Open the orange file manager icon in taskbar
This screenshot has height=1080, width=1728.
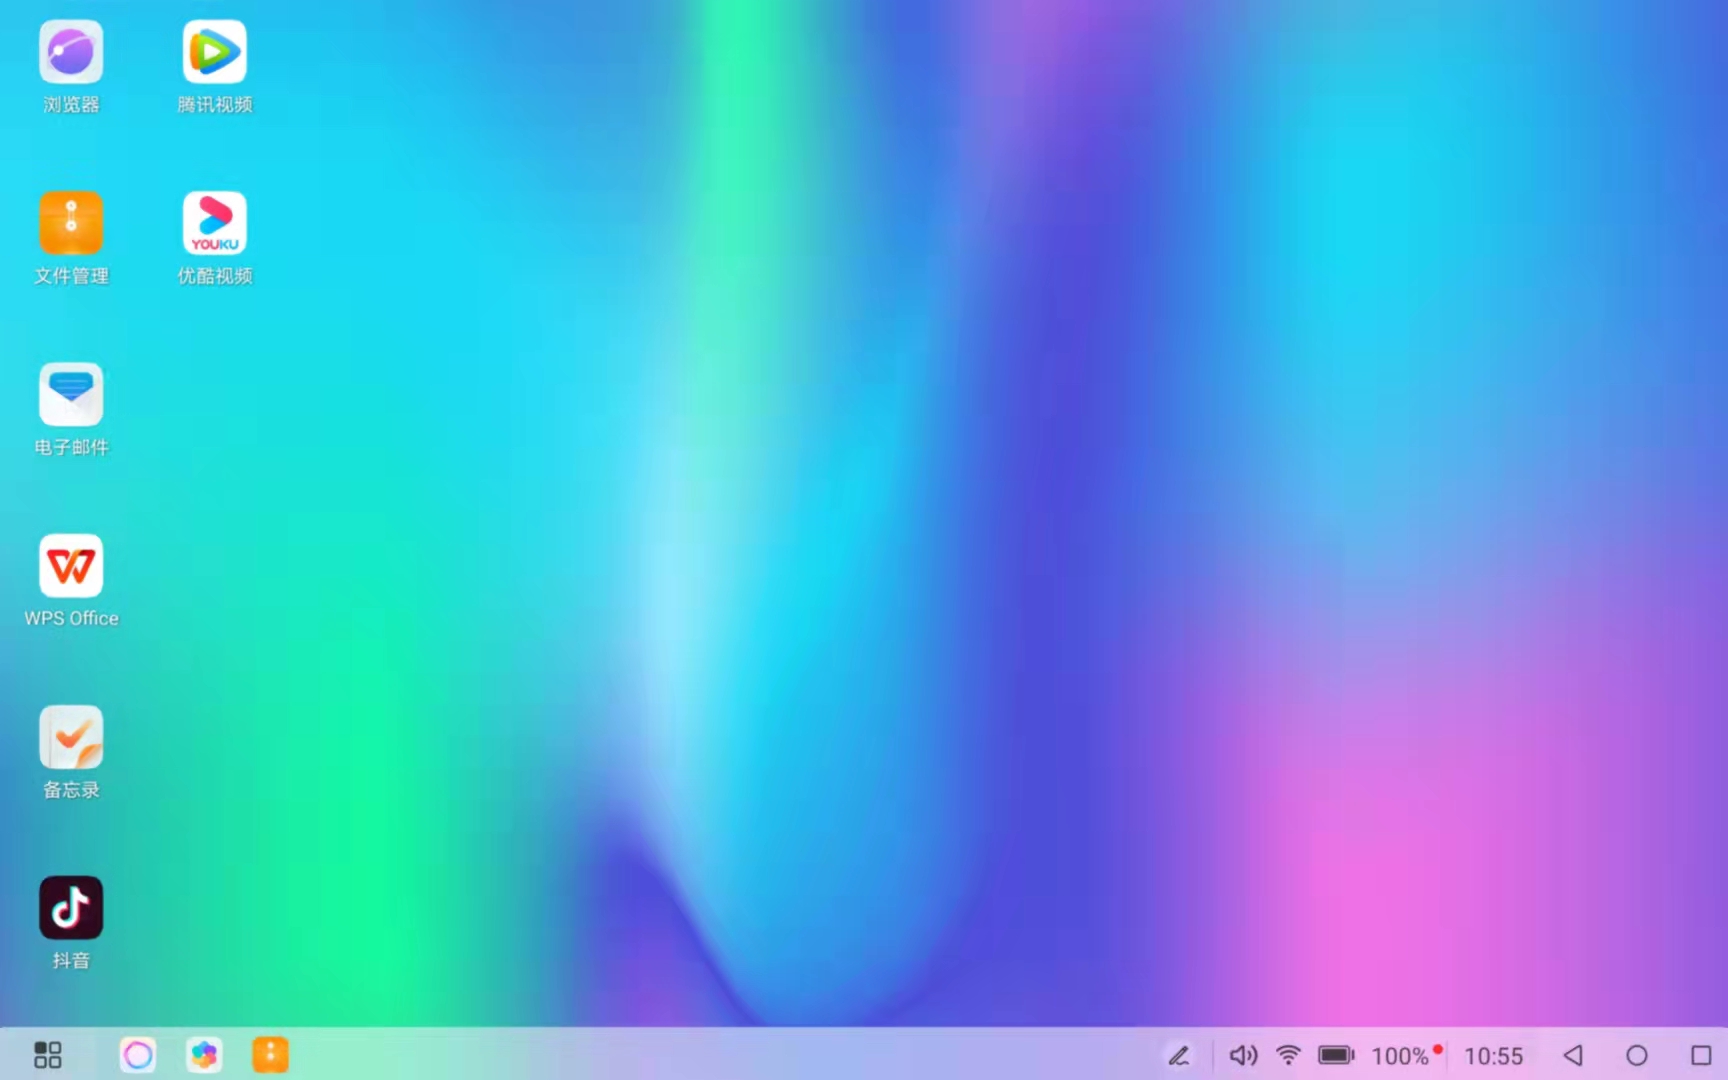270,1055
